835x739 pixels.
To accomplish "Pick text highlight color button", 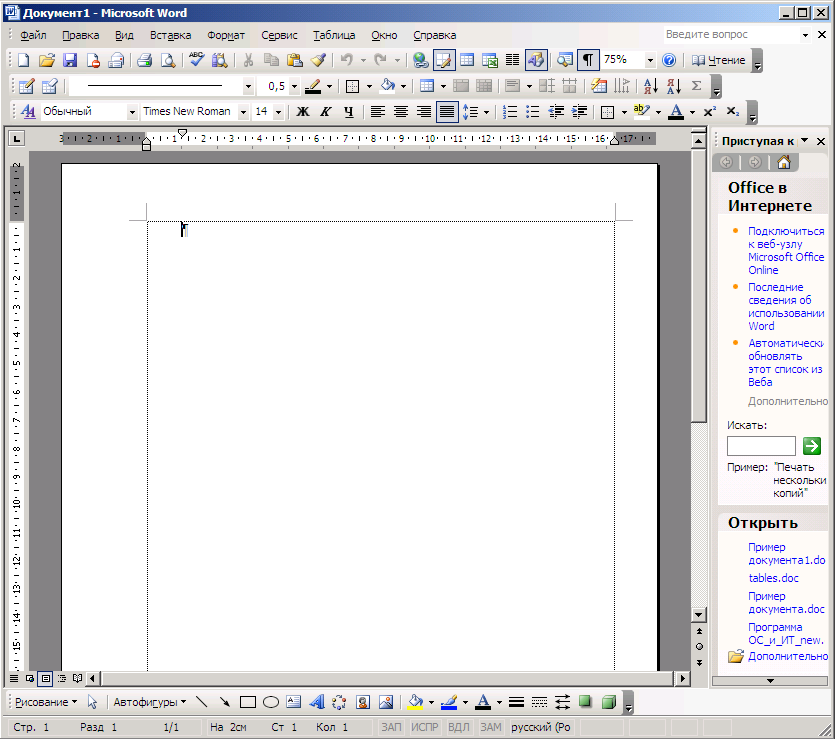I will tap(642, 112).
